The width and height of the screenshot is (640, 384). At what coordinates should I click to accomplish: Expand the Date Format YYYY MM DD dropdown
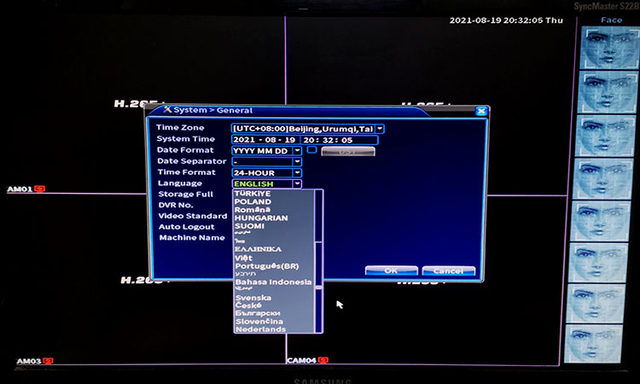pos(298,151)
